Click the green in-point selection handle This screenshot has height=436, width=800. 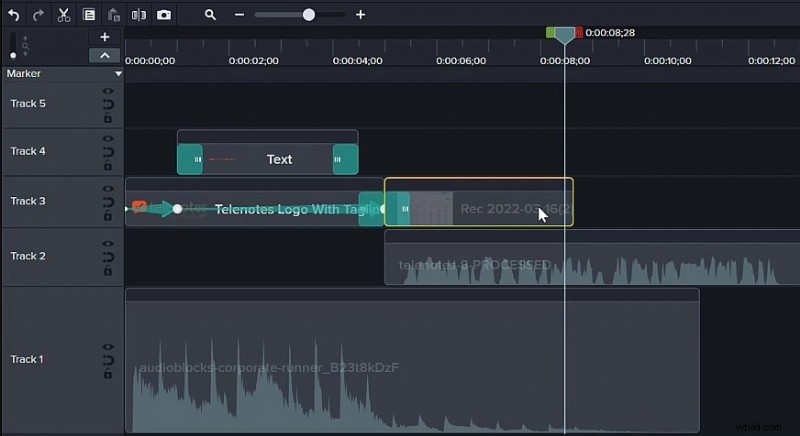pyautogui.click(x=550, y=33)
